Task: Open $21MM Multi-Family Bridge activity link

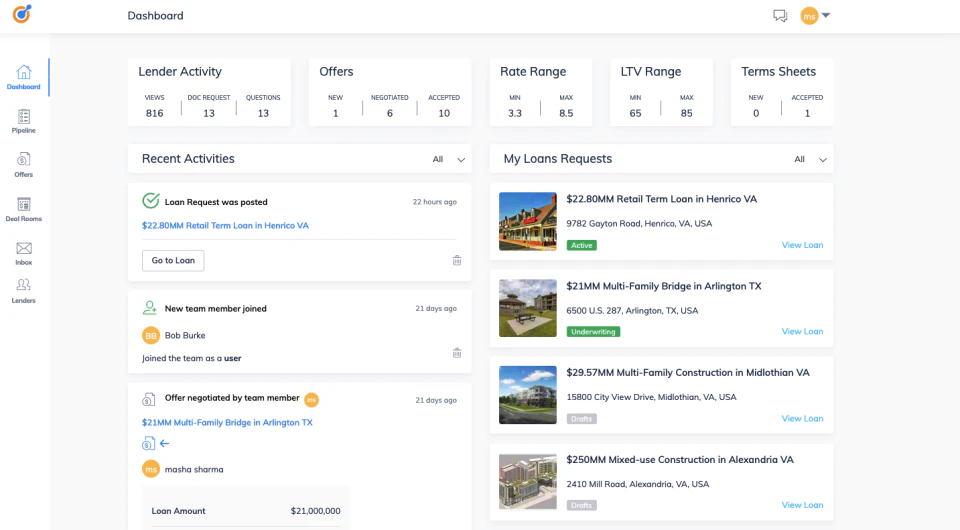Action: pyautogui.click(x=227, y=422)
